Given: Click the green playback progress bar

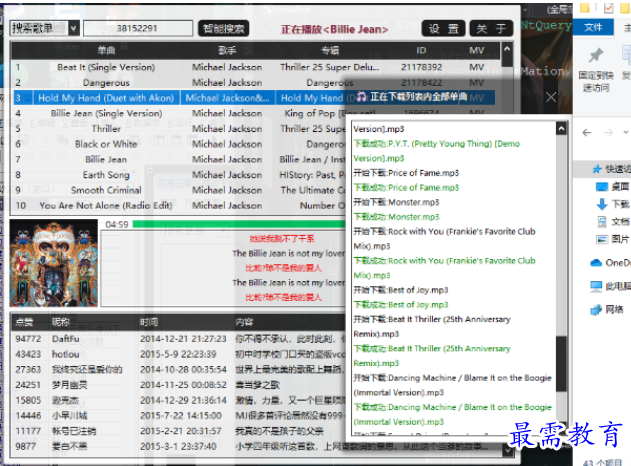Looking at the screenshot, I should (239, 224).
